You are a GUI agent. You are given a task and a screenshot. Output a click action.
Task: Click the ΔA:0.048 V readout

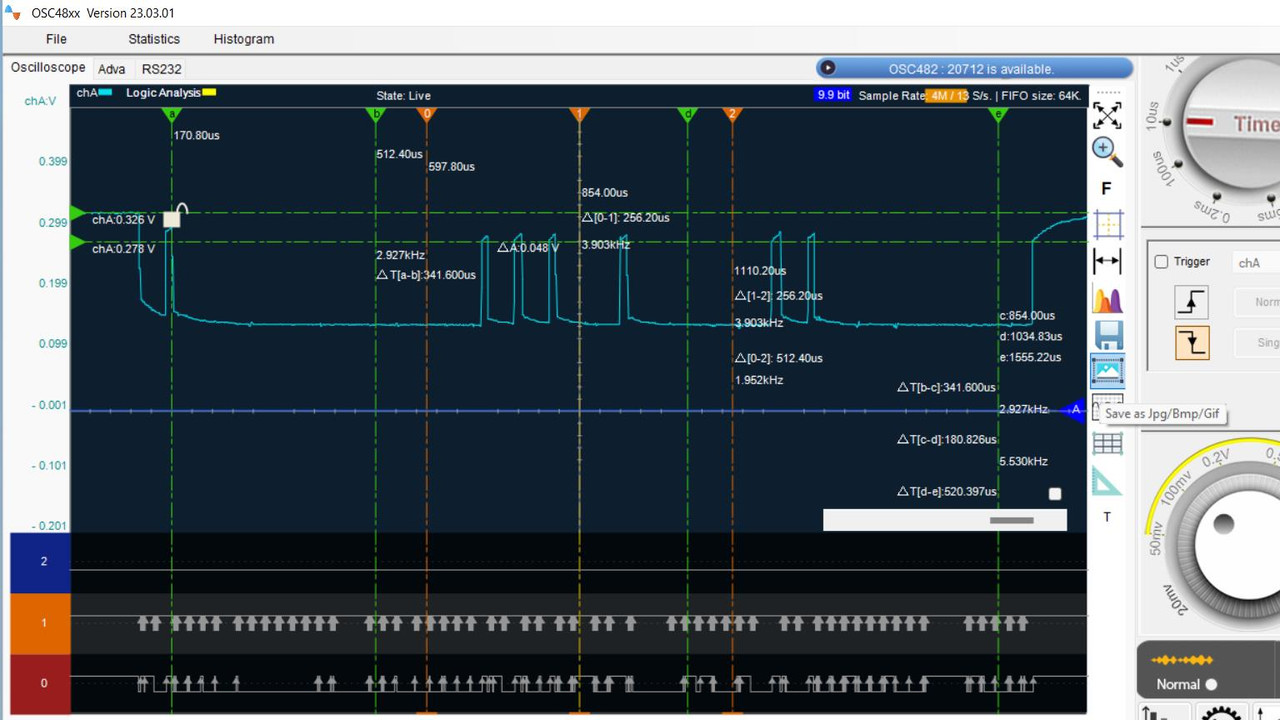(529, 247)
